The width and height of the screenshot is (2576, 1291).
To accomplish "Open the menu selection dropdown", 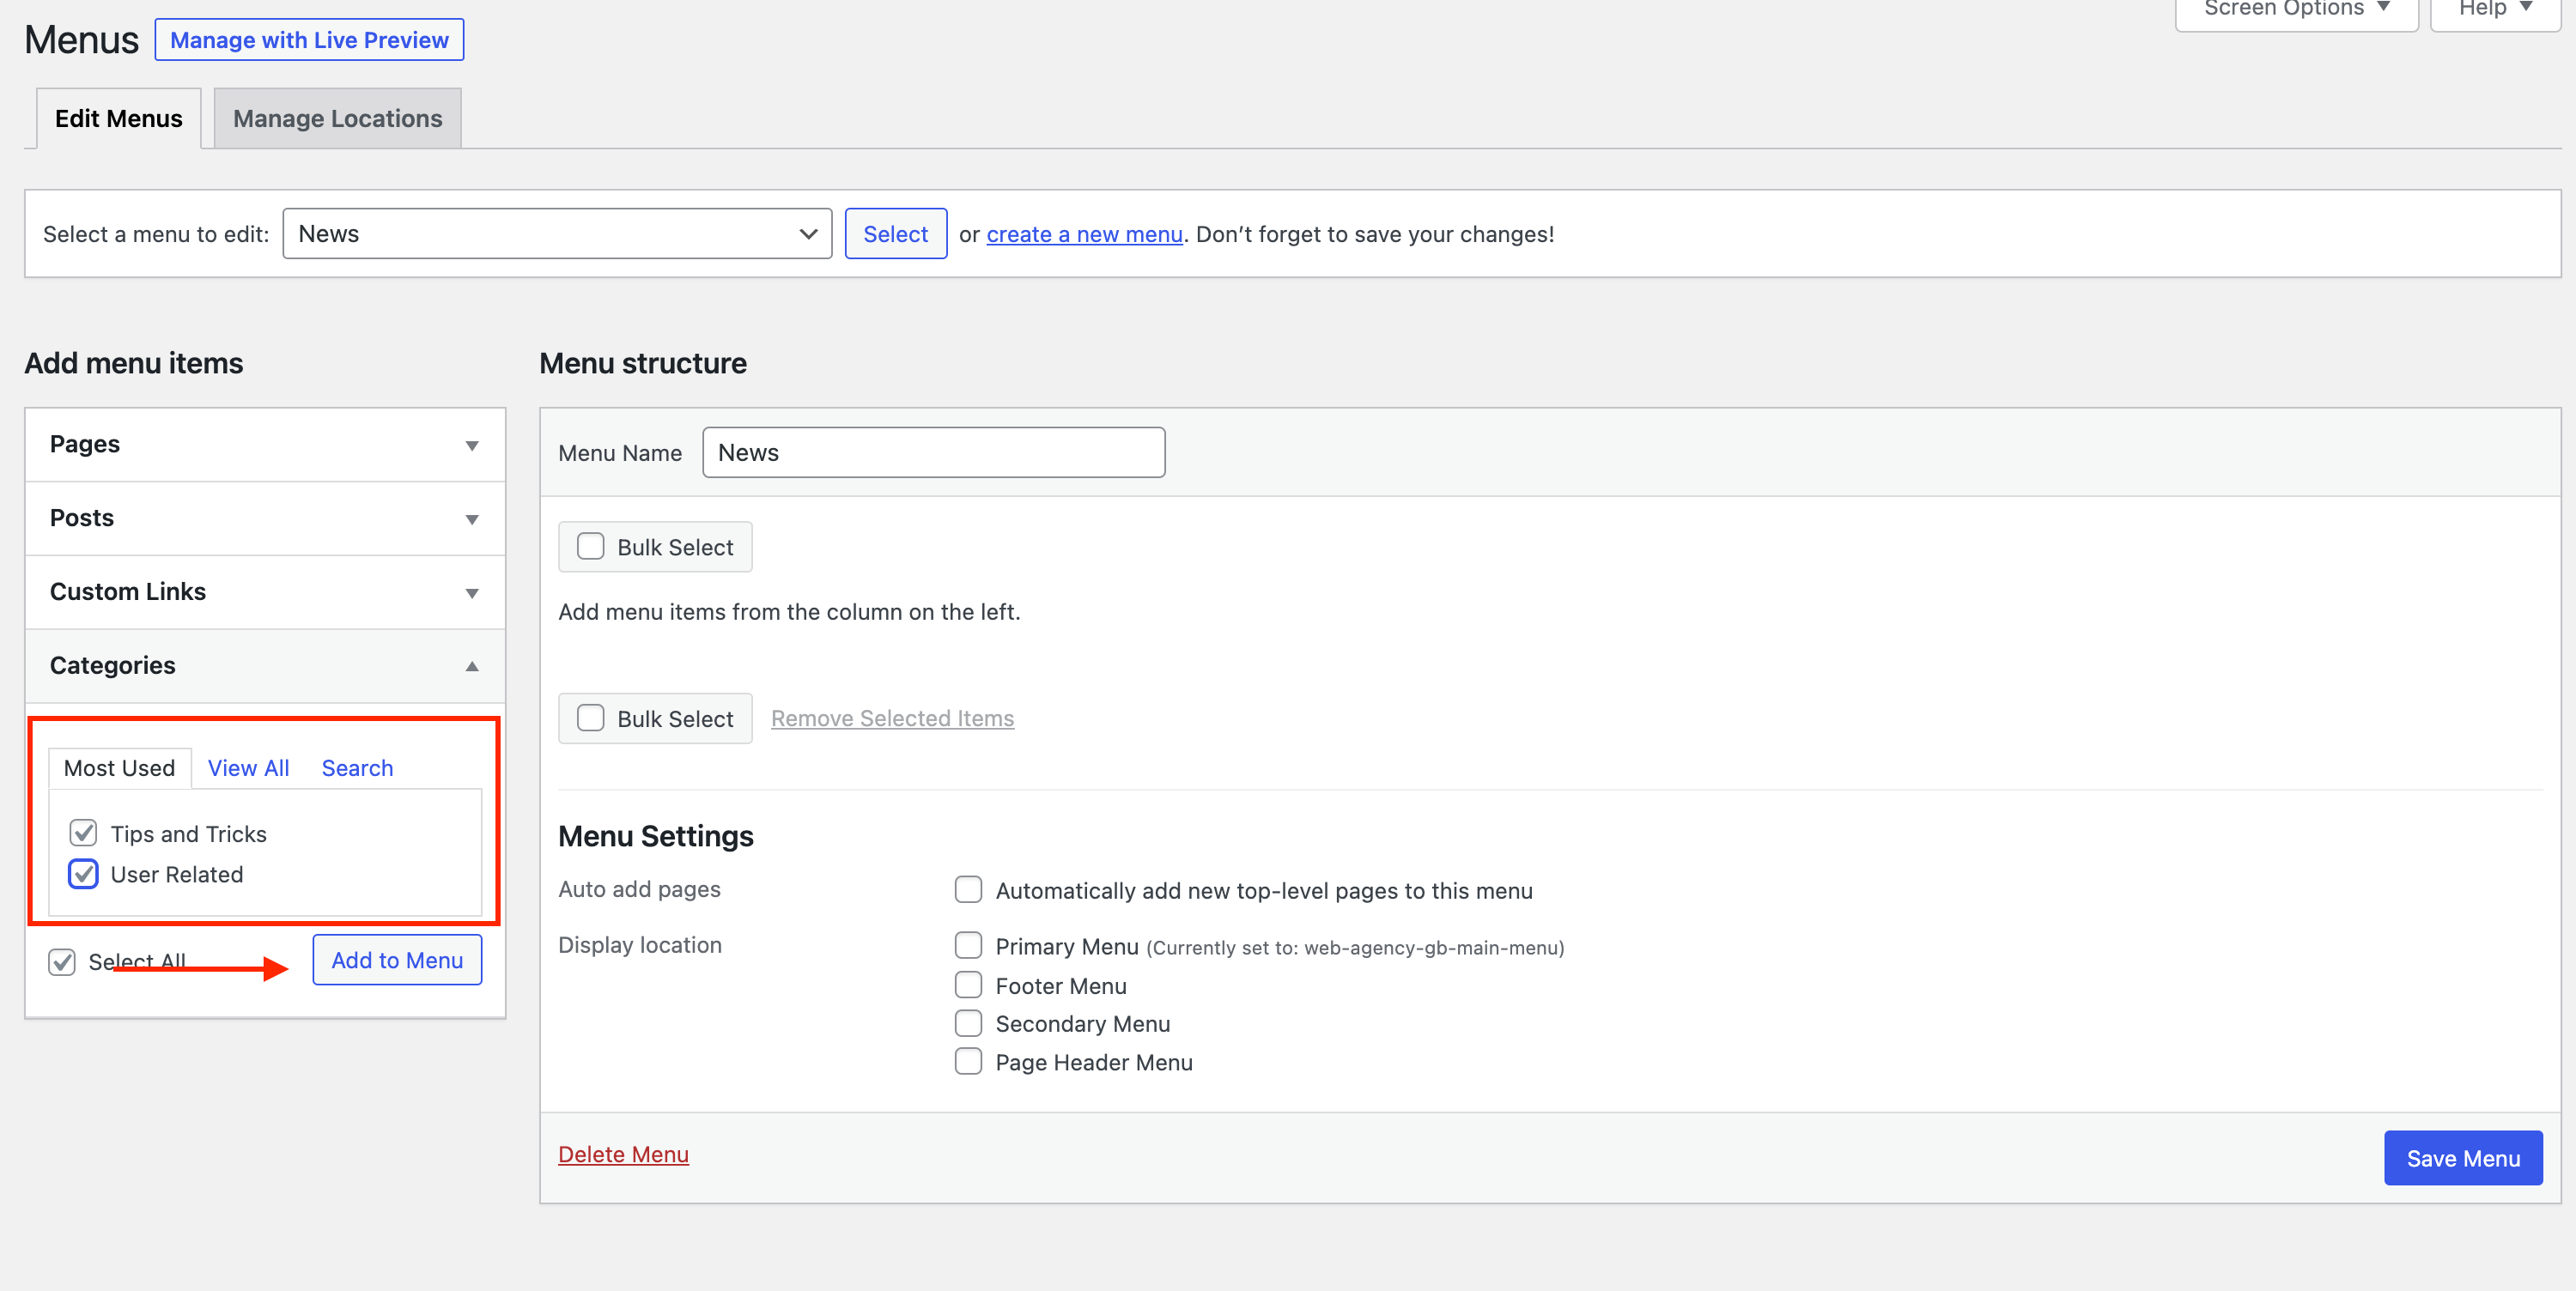I will (557, 234).
